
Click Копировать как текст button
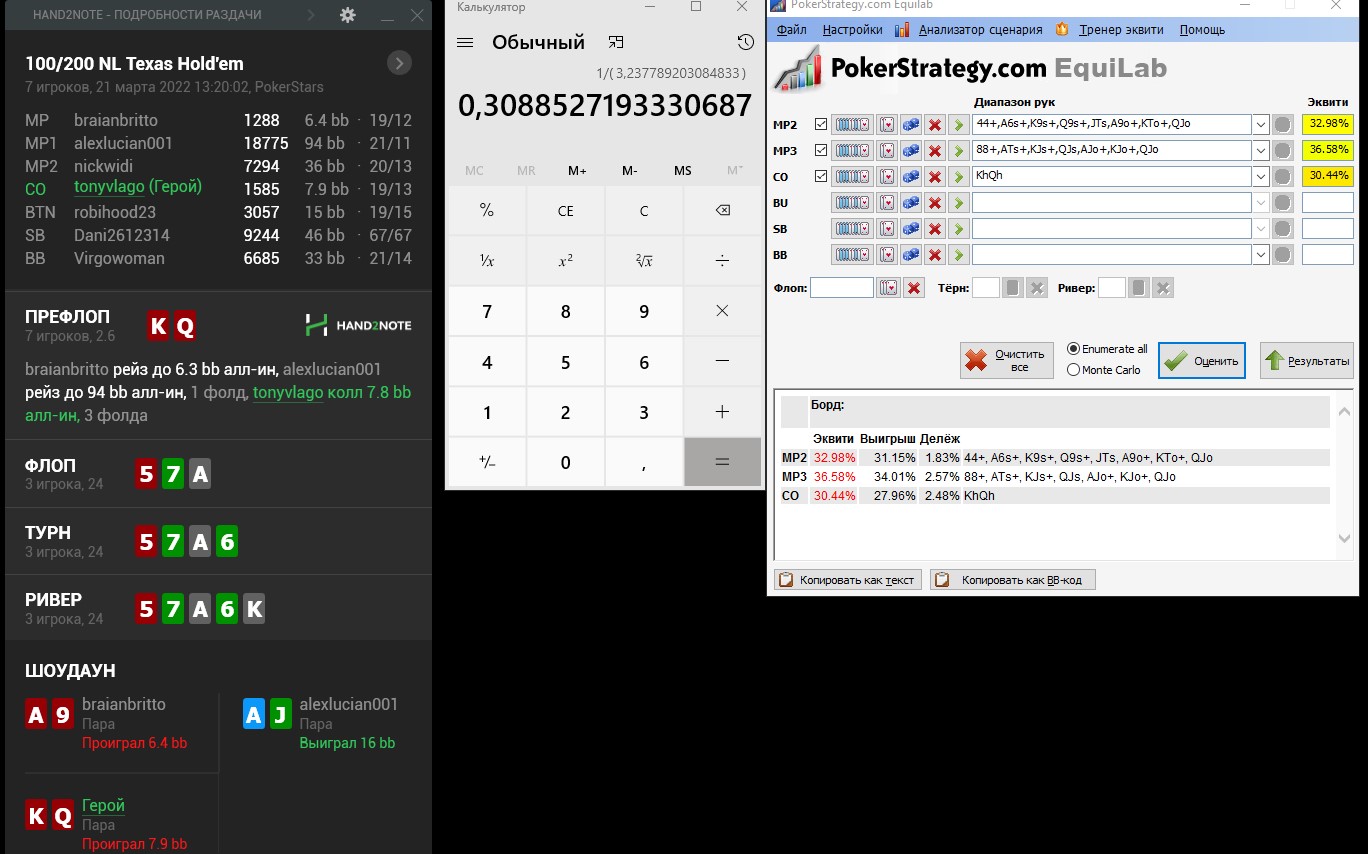click(847, 580)
